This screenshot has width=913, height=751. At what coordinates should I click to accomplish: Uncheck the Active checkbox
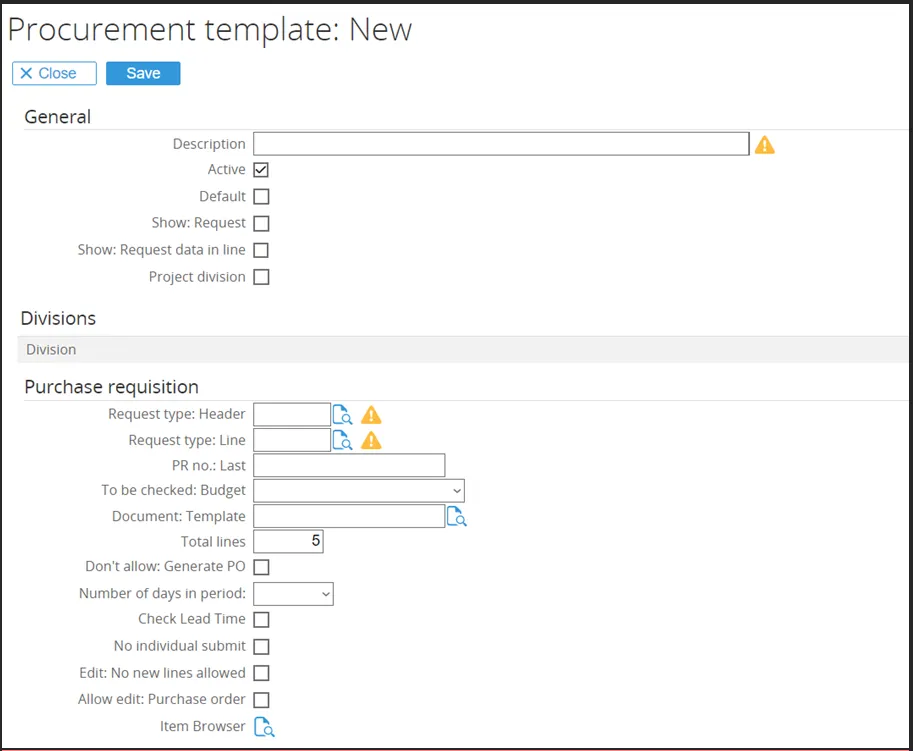[261, 170]
